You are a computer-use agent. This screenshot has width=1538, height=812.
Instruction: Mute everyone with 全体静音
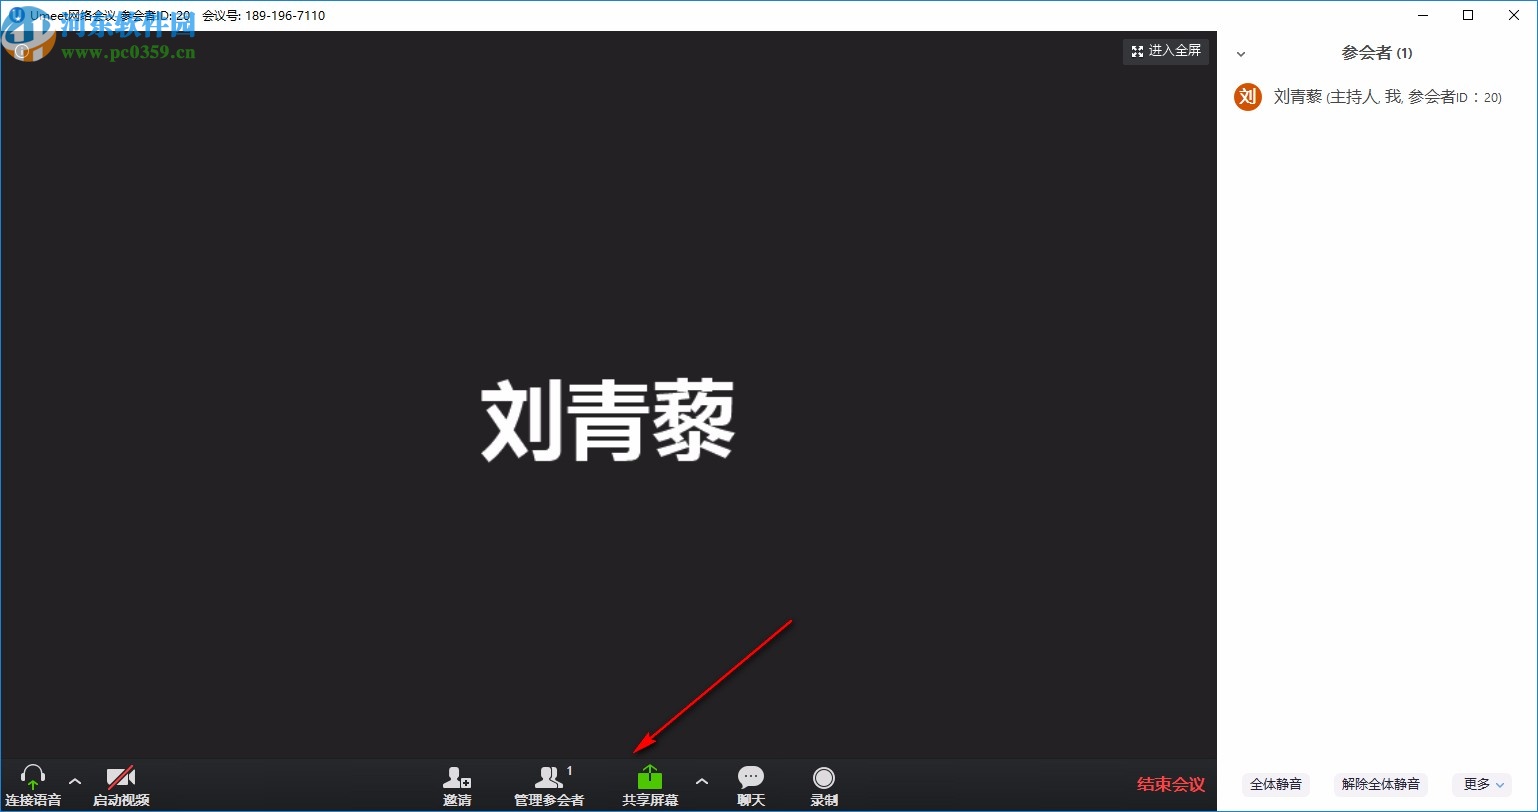tap(1276, 784)
